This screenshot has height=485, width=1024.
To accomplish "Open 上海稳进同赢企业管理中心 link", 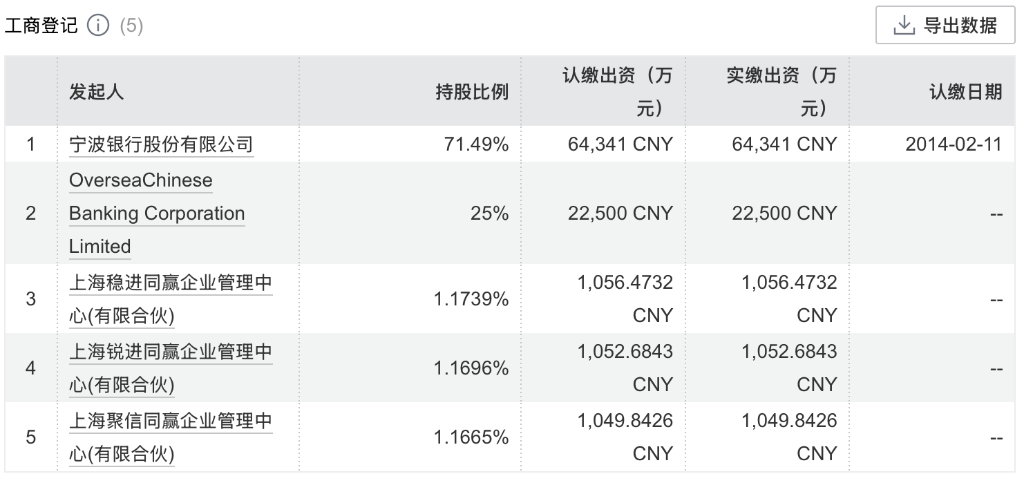I will [170, 299].
